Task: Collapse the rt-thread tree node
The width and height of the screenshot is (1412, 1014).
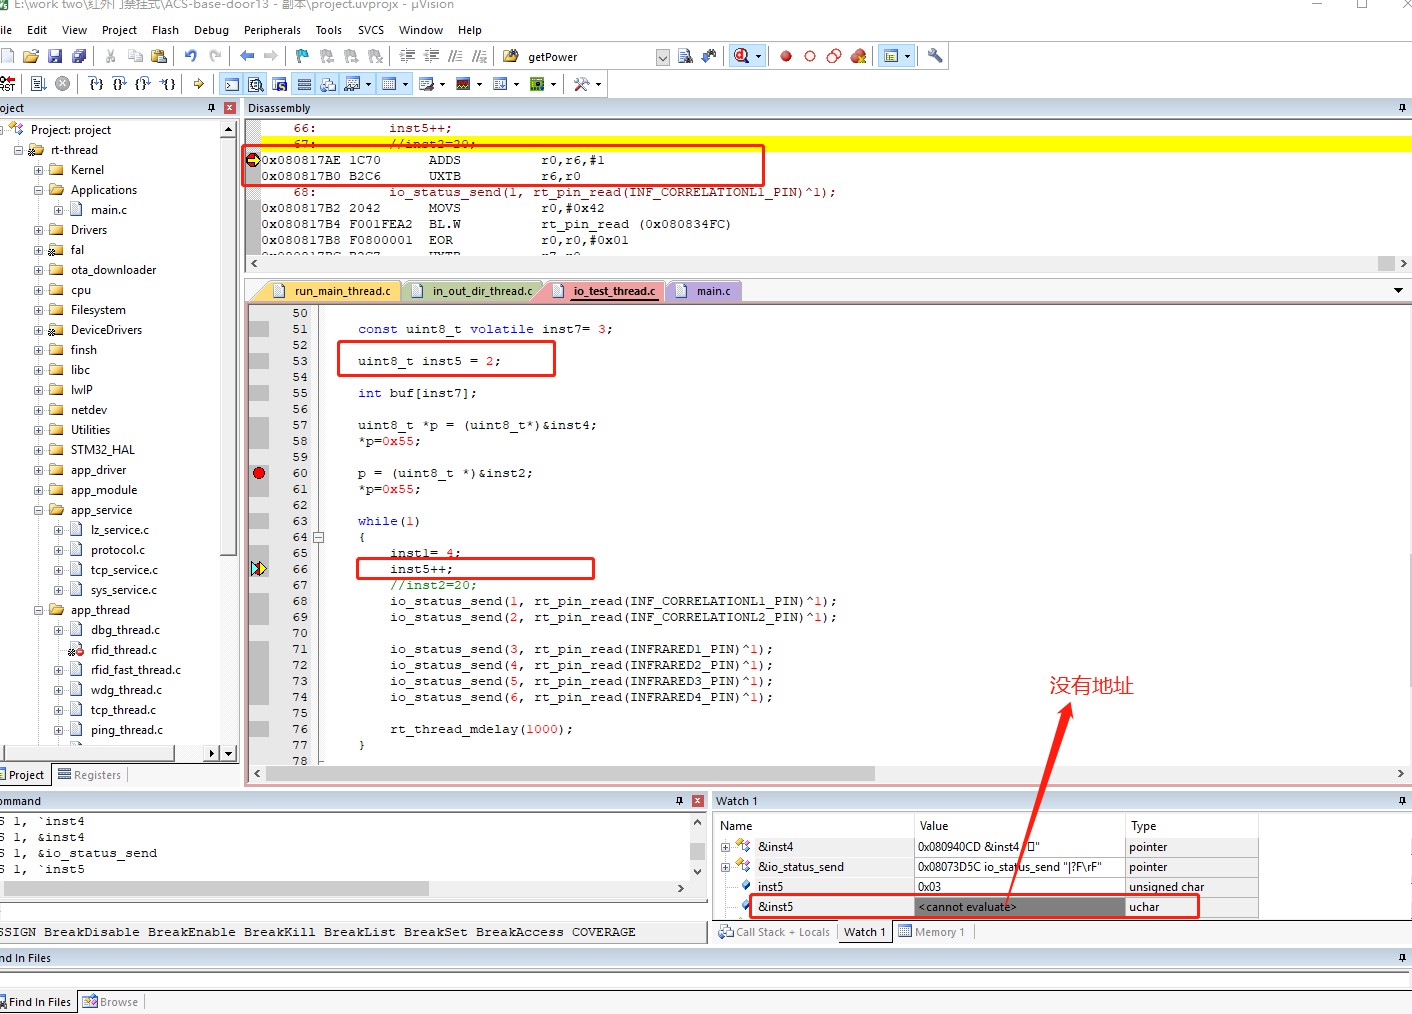Action: point(18,150)
